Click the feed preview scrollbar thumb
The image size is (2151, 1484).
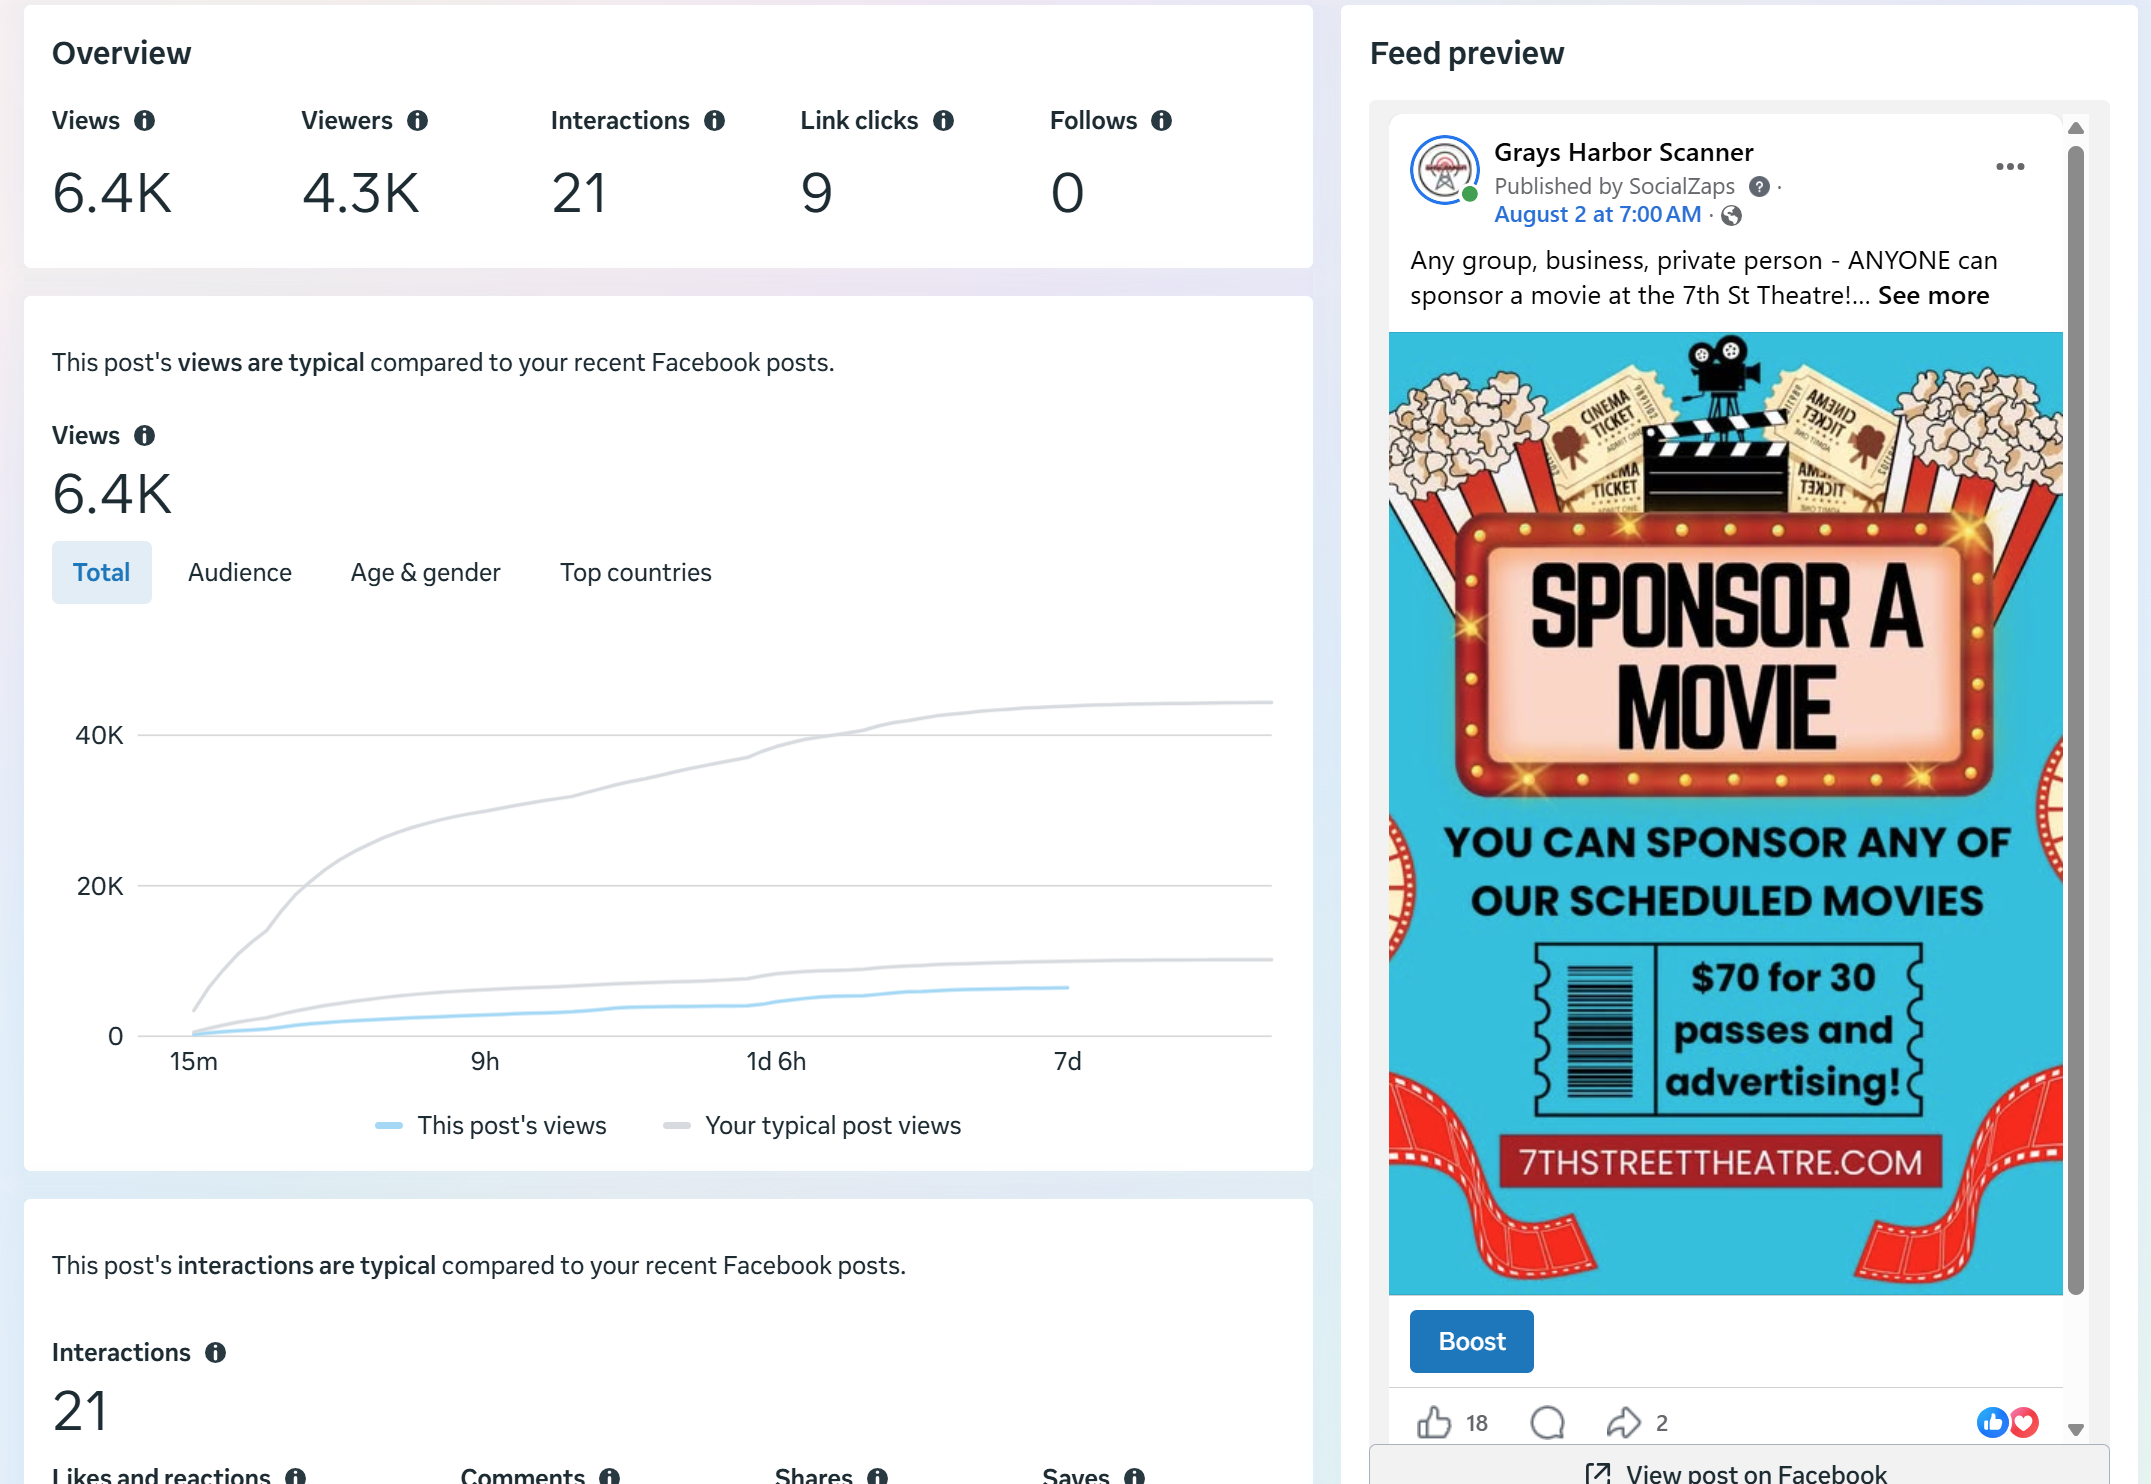coord(2076,720)
